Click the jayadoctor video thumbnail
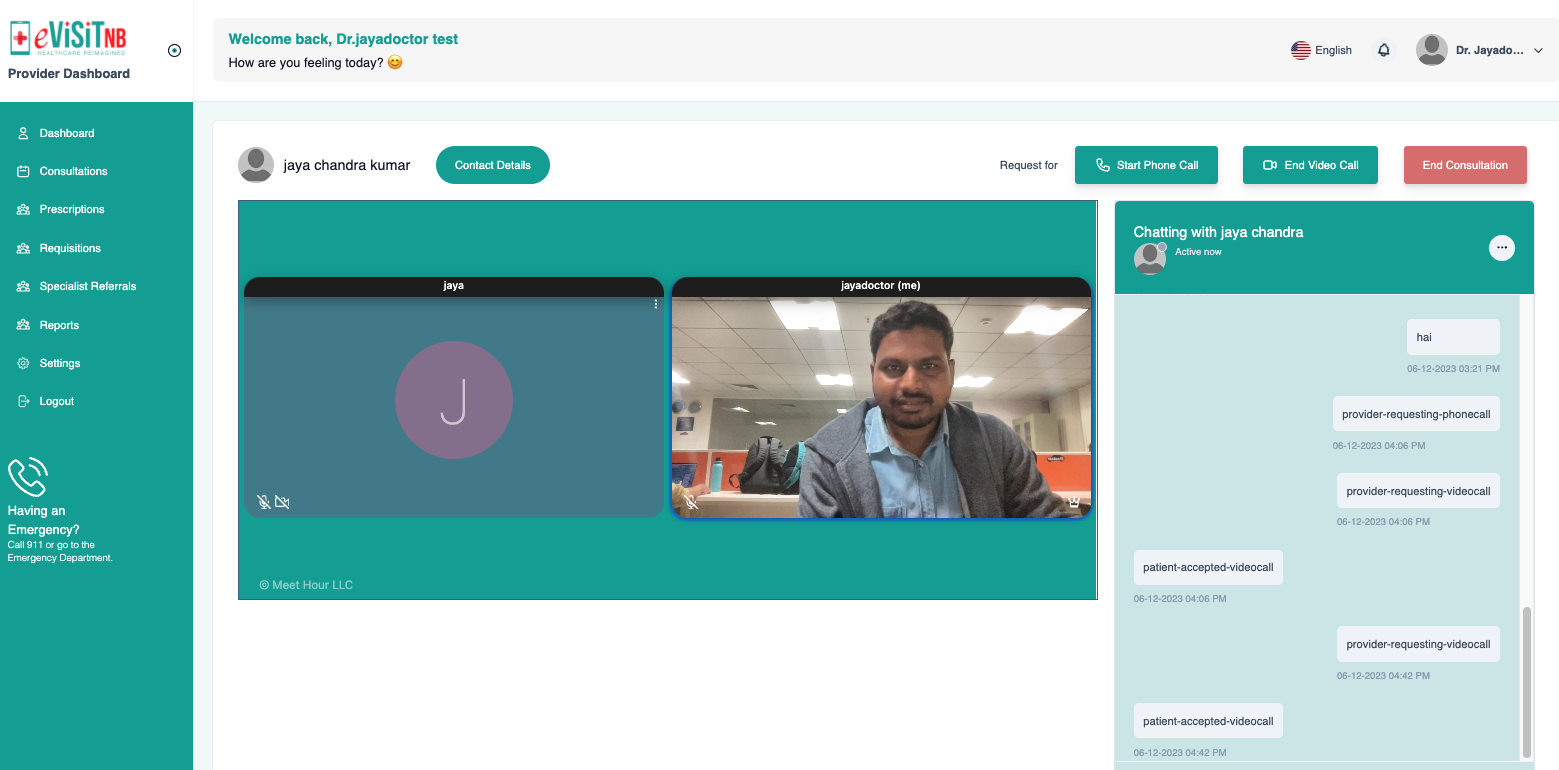Screen dimensions: 1559x770 click(x=881, y=407)
